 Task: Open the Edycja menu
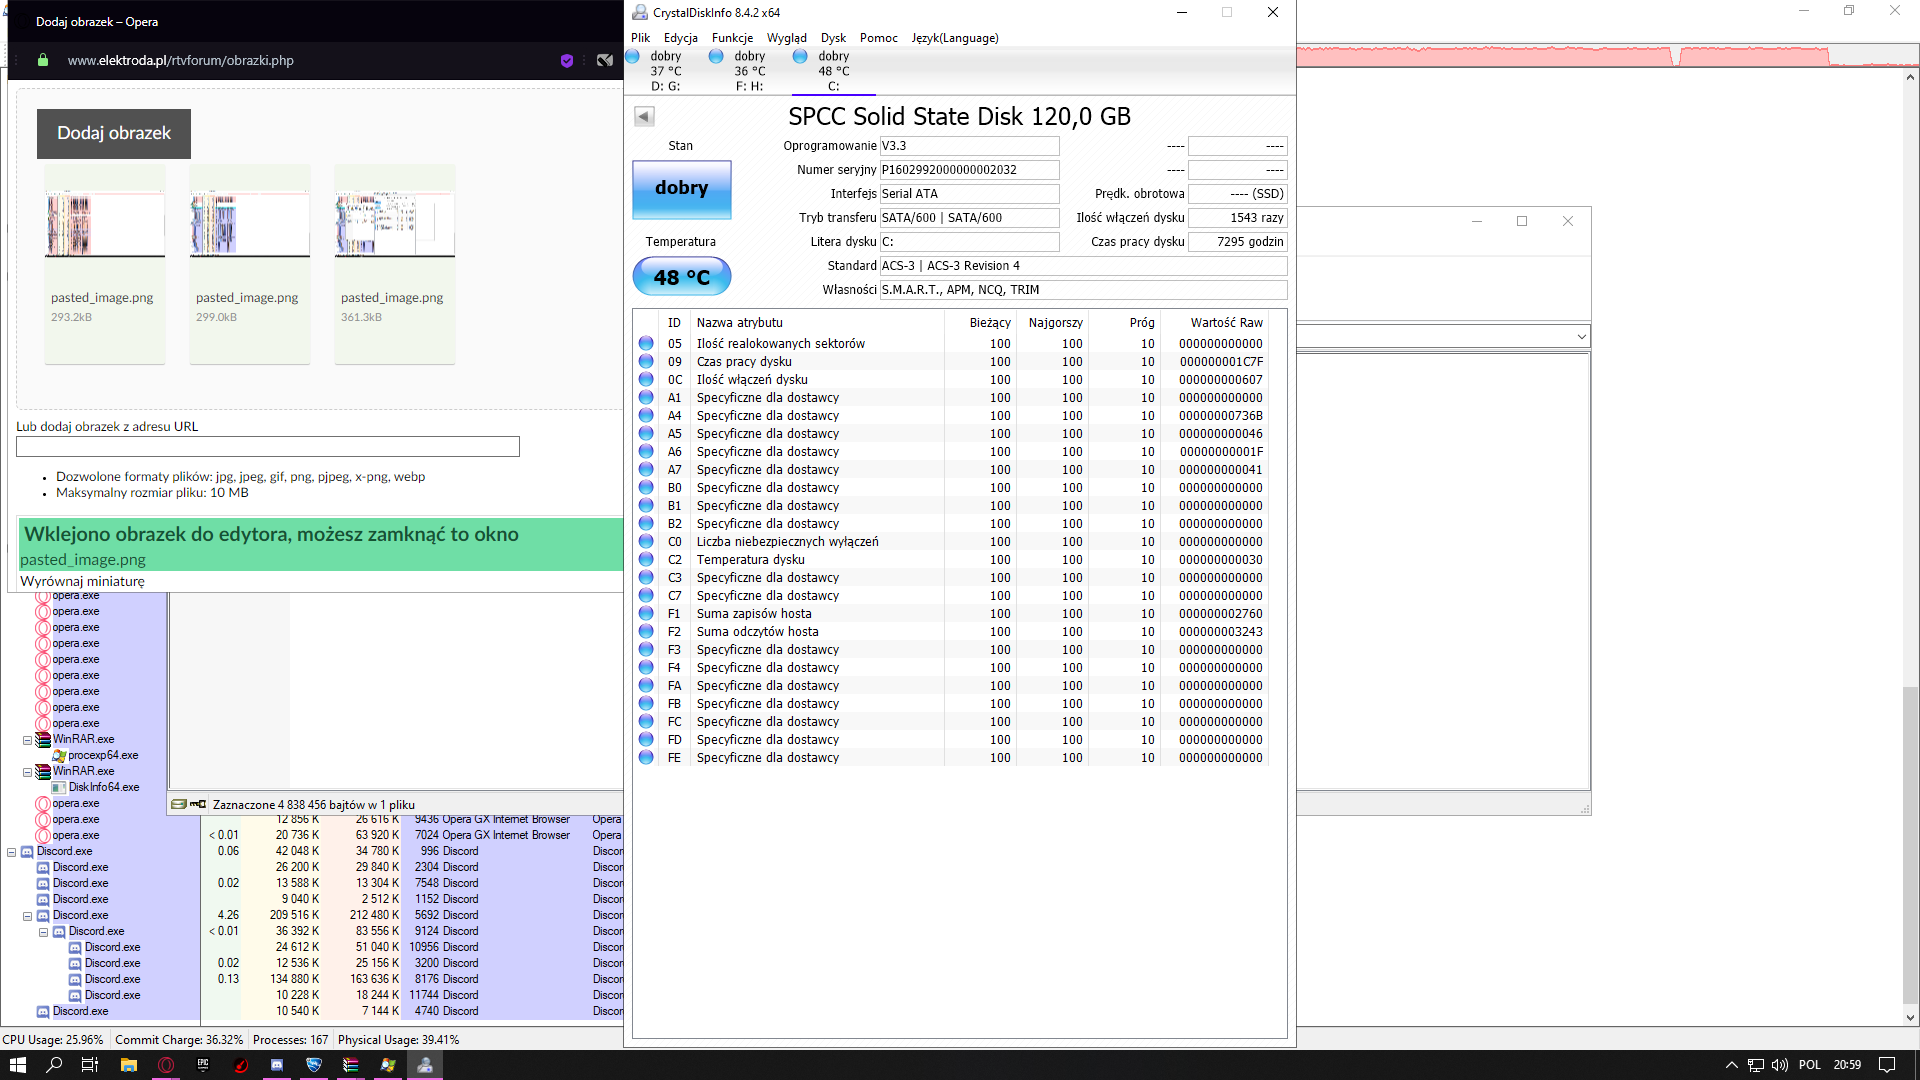681,38
